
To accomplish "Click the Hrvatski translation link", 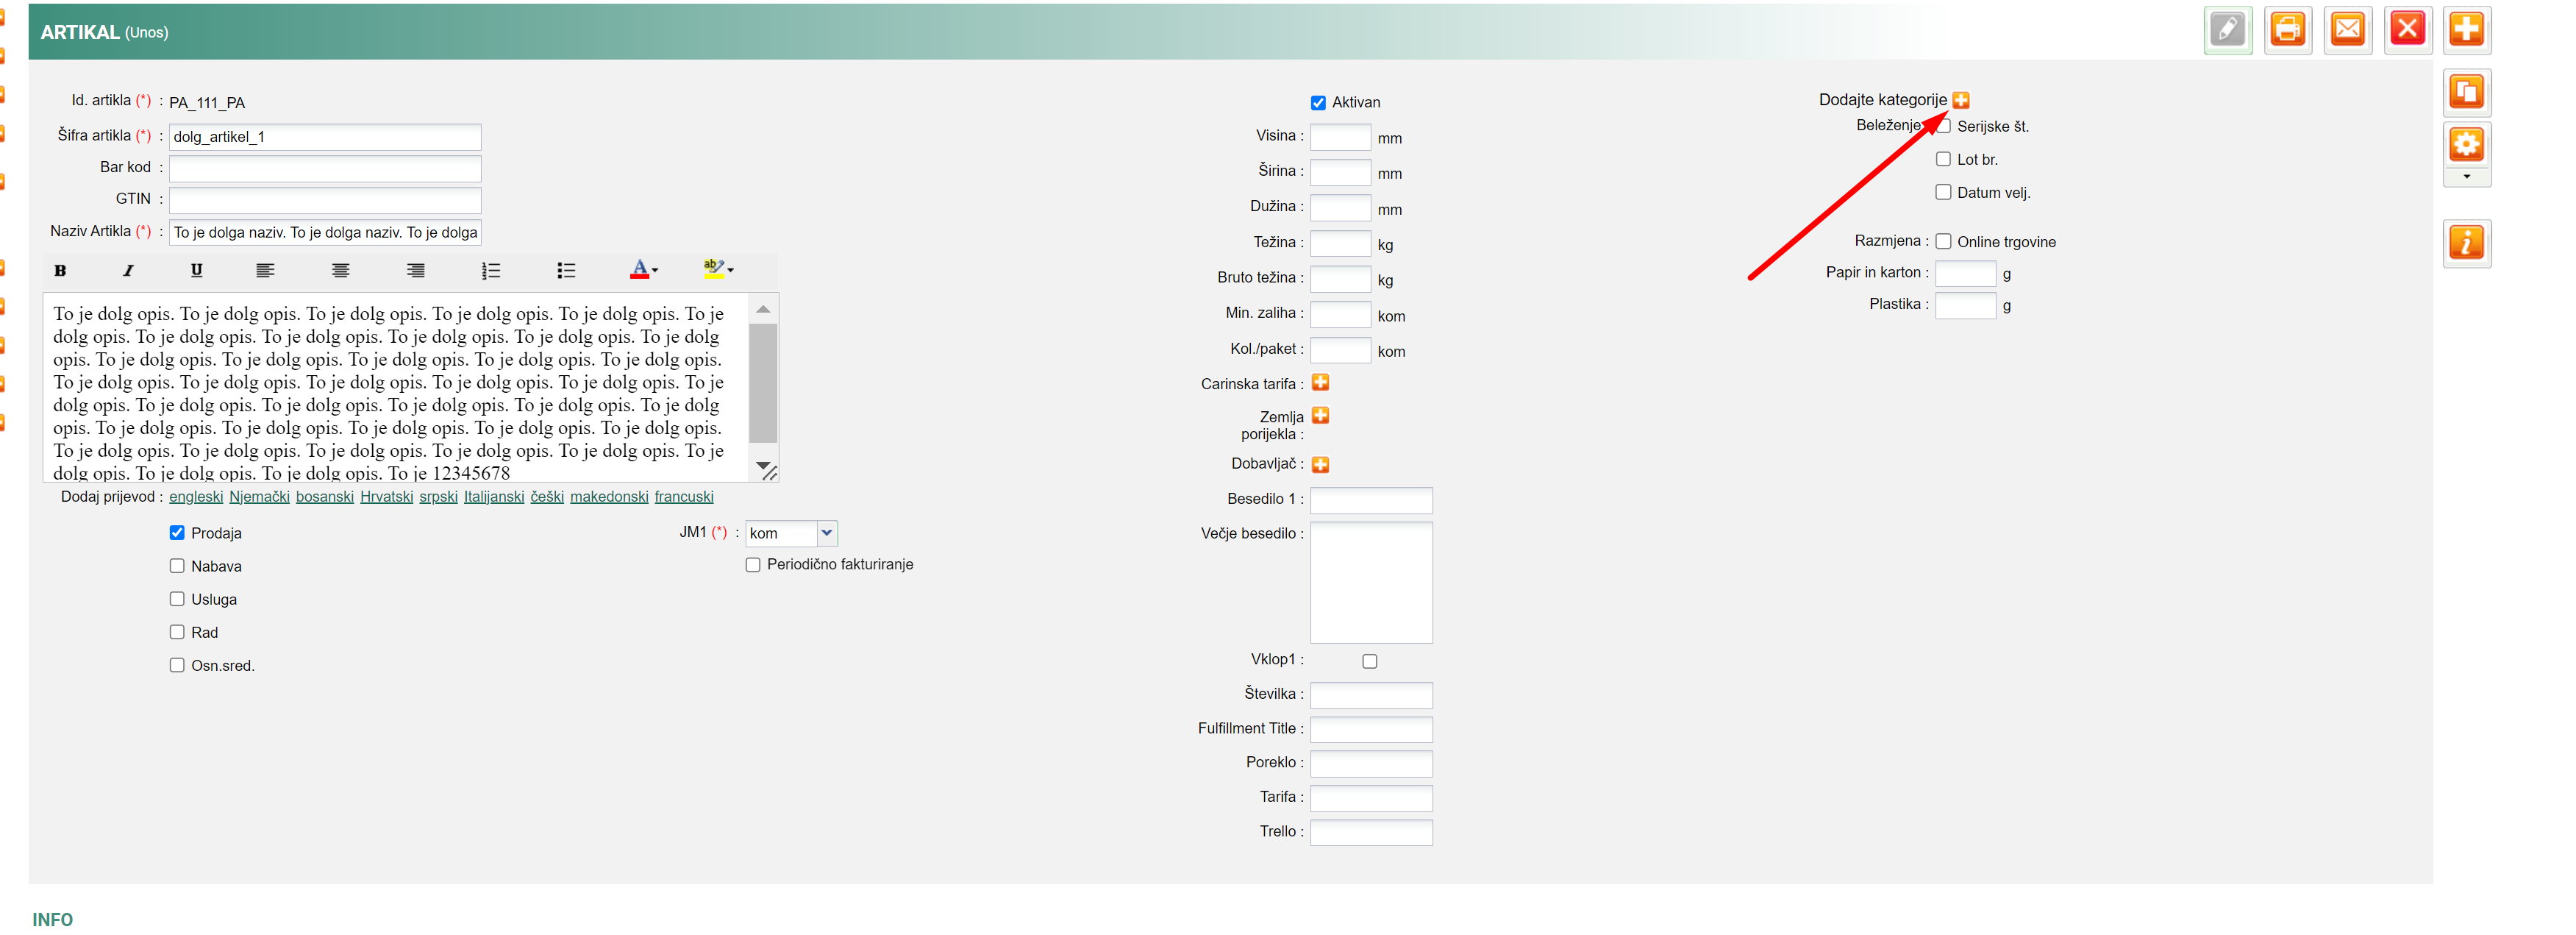I will pyautogui.click(x=386, y=497).
